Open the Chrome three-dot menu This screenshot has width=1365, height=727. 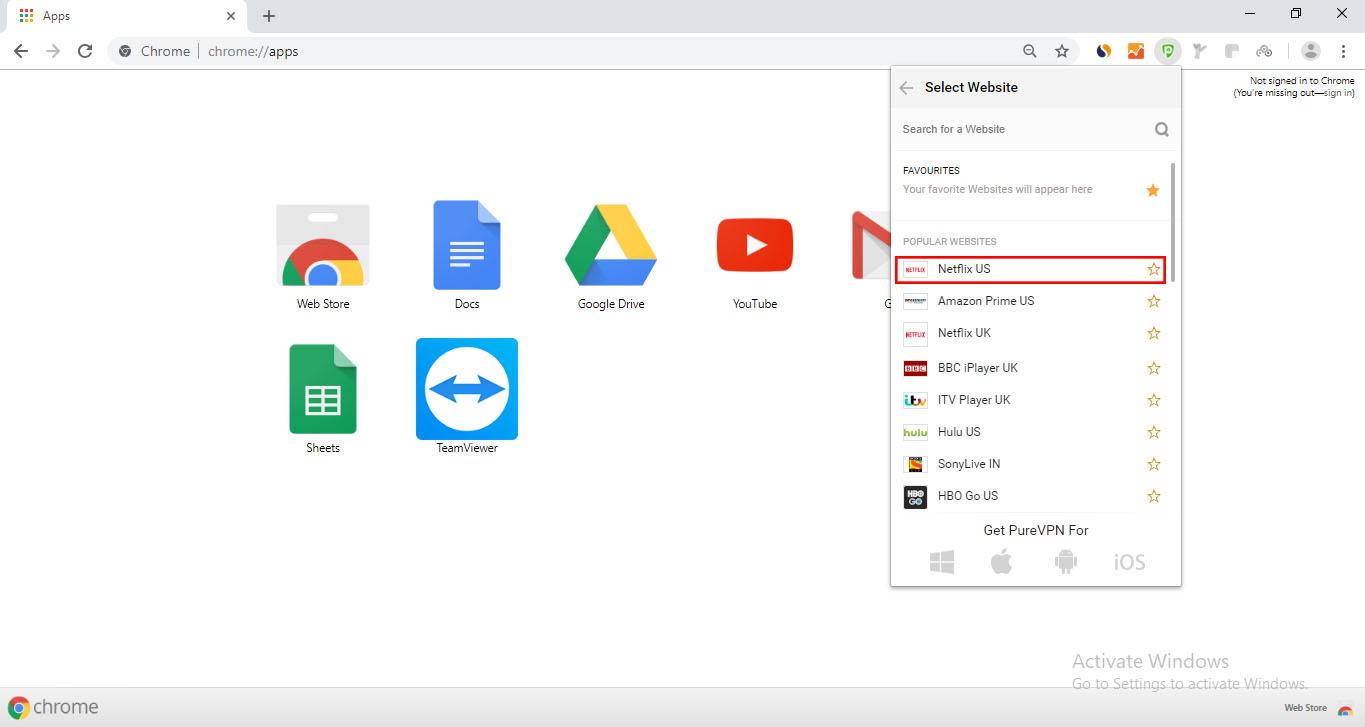1344,50
